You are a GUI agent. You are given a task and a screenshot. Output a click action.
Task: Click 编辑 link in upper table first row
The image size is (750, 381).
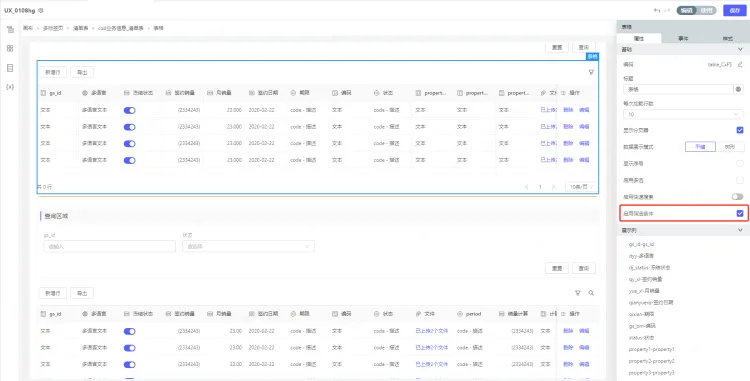(x=584, y=110)
